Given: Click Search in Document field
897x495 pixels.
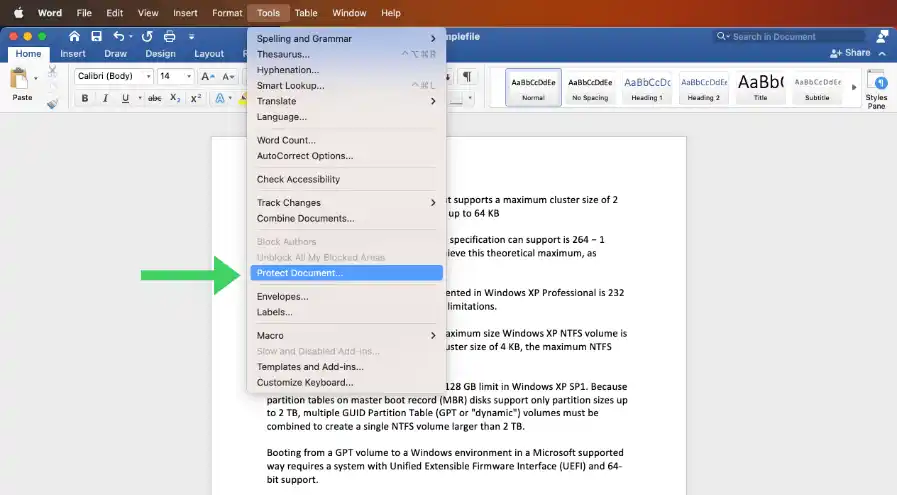Looking at the screenshot, I should [x=789, y=37].
